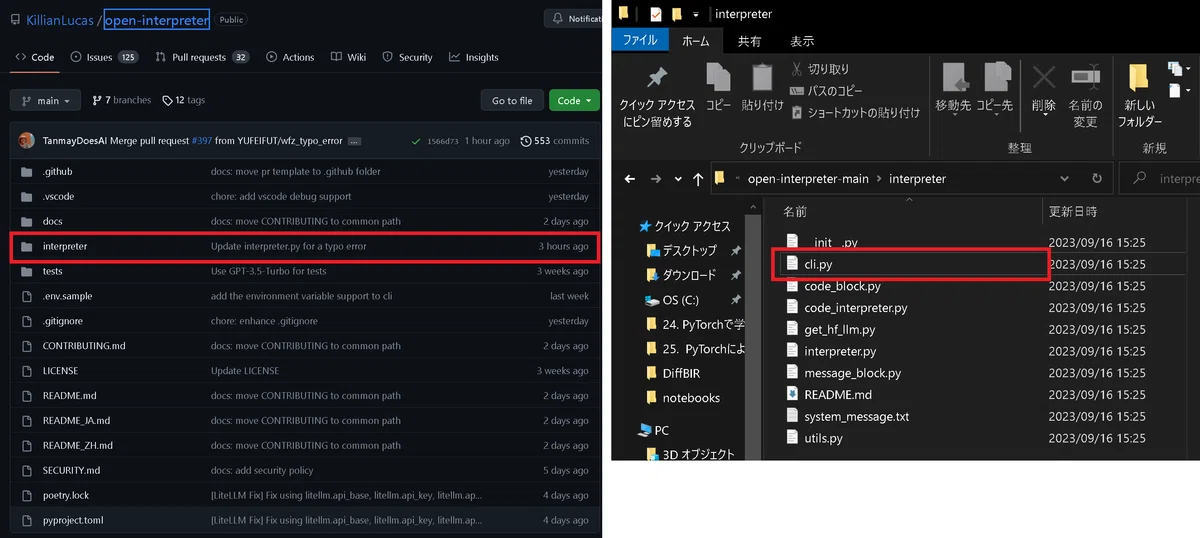Click the commit hash 1566d73
Image resolution: width=1200 pixels, height=538 pixels.
pos(443,141)
